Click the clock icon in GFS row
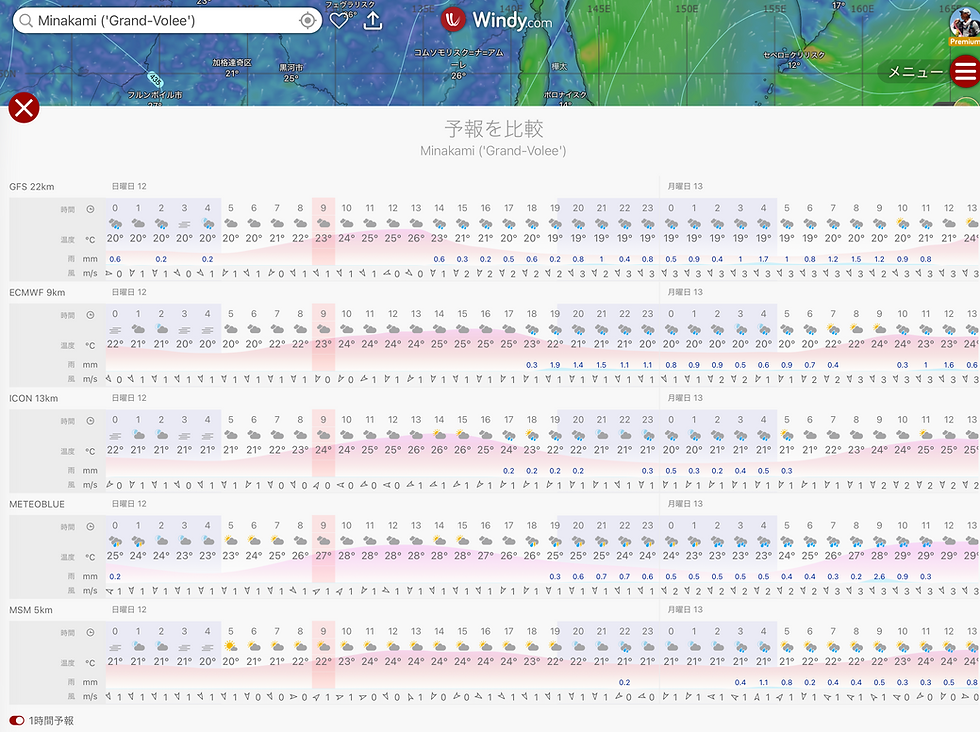Screen dimensions: 980x732 pos(90,209)
